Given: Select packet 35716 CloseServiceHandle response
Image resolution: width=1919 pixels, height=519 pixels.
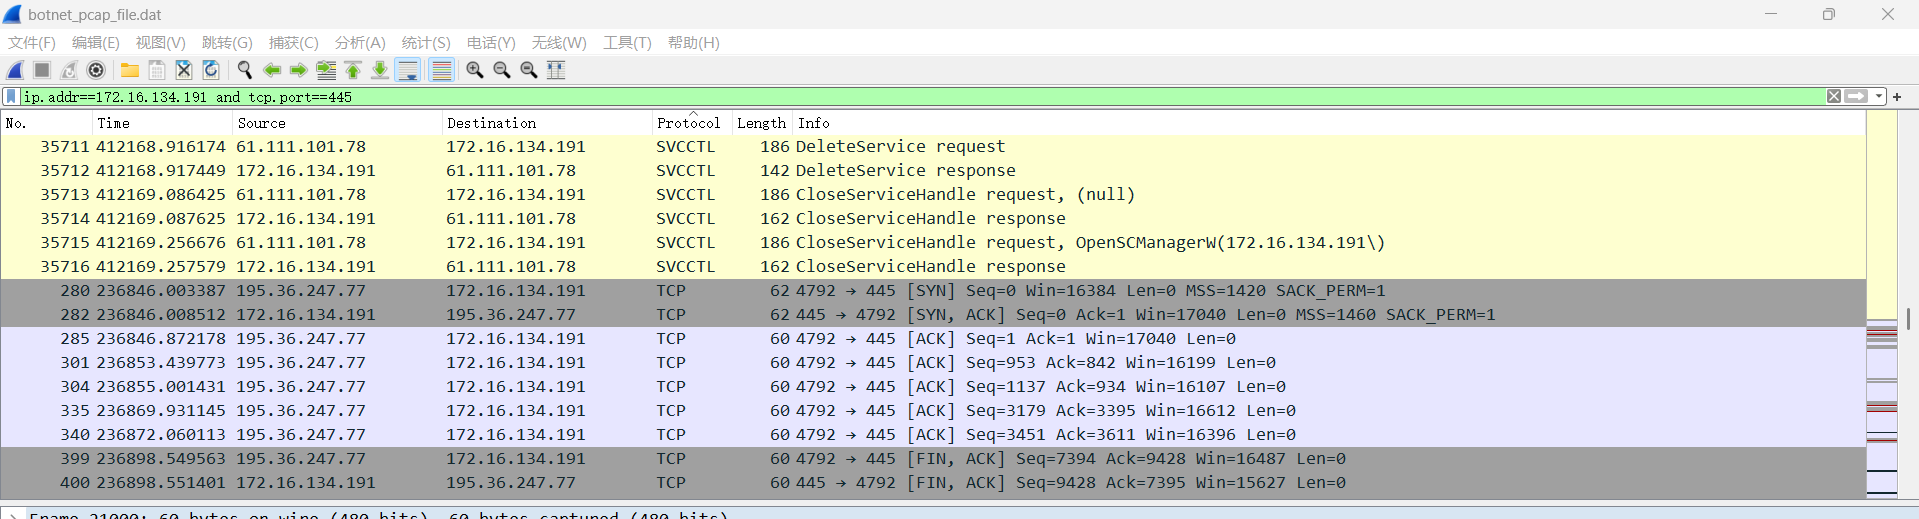Looking at the screenshot, I should pos(933,267).
